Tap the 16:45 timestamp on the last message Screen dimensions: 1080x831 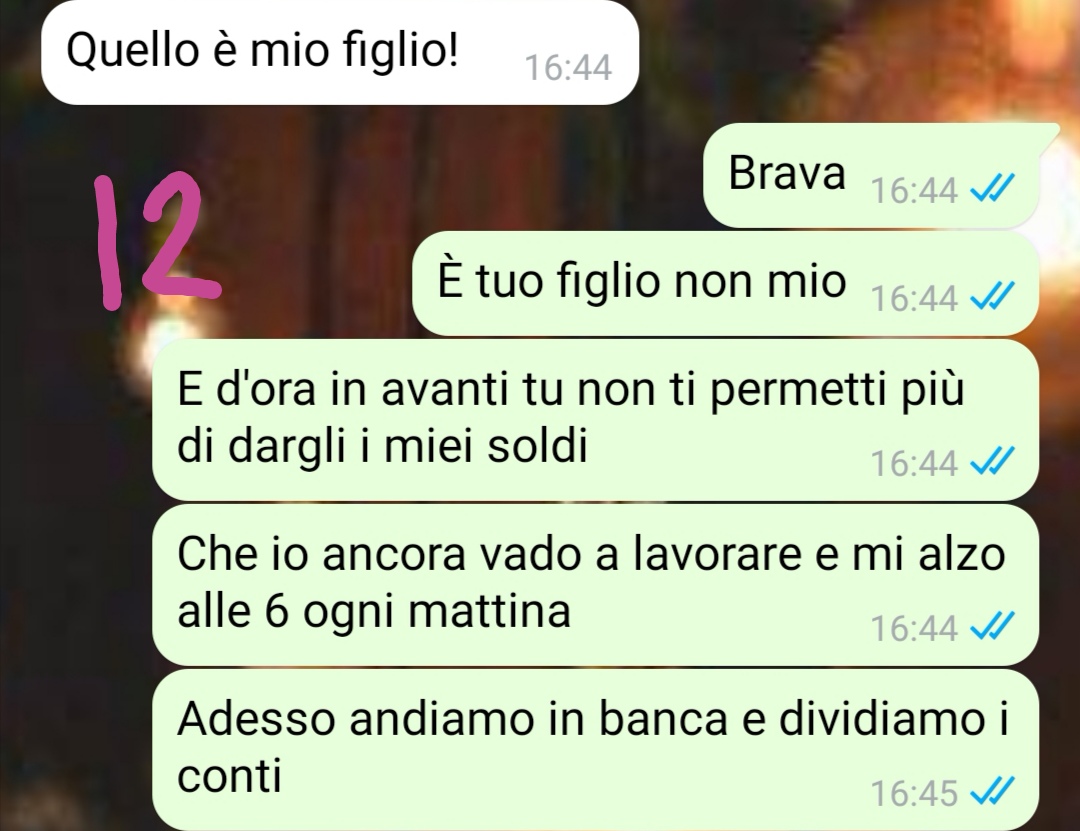pos(914,792)
